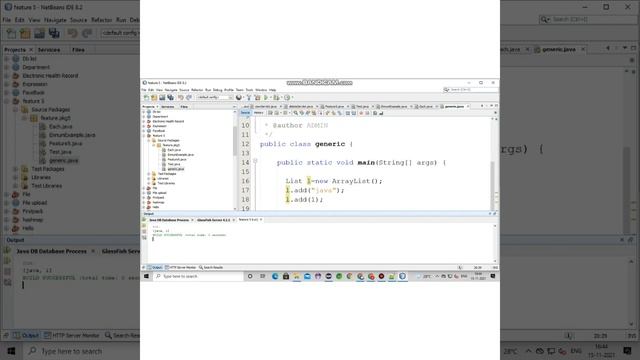This screenshot has width=640, height=360.
Task: Click re-run icon left of output console
Action: pyautogui.click(x=144, y=220)
